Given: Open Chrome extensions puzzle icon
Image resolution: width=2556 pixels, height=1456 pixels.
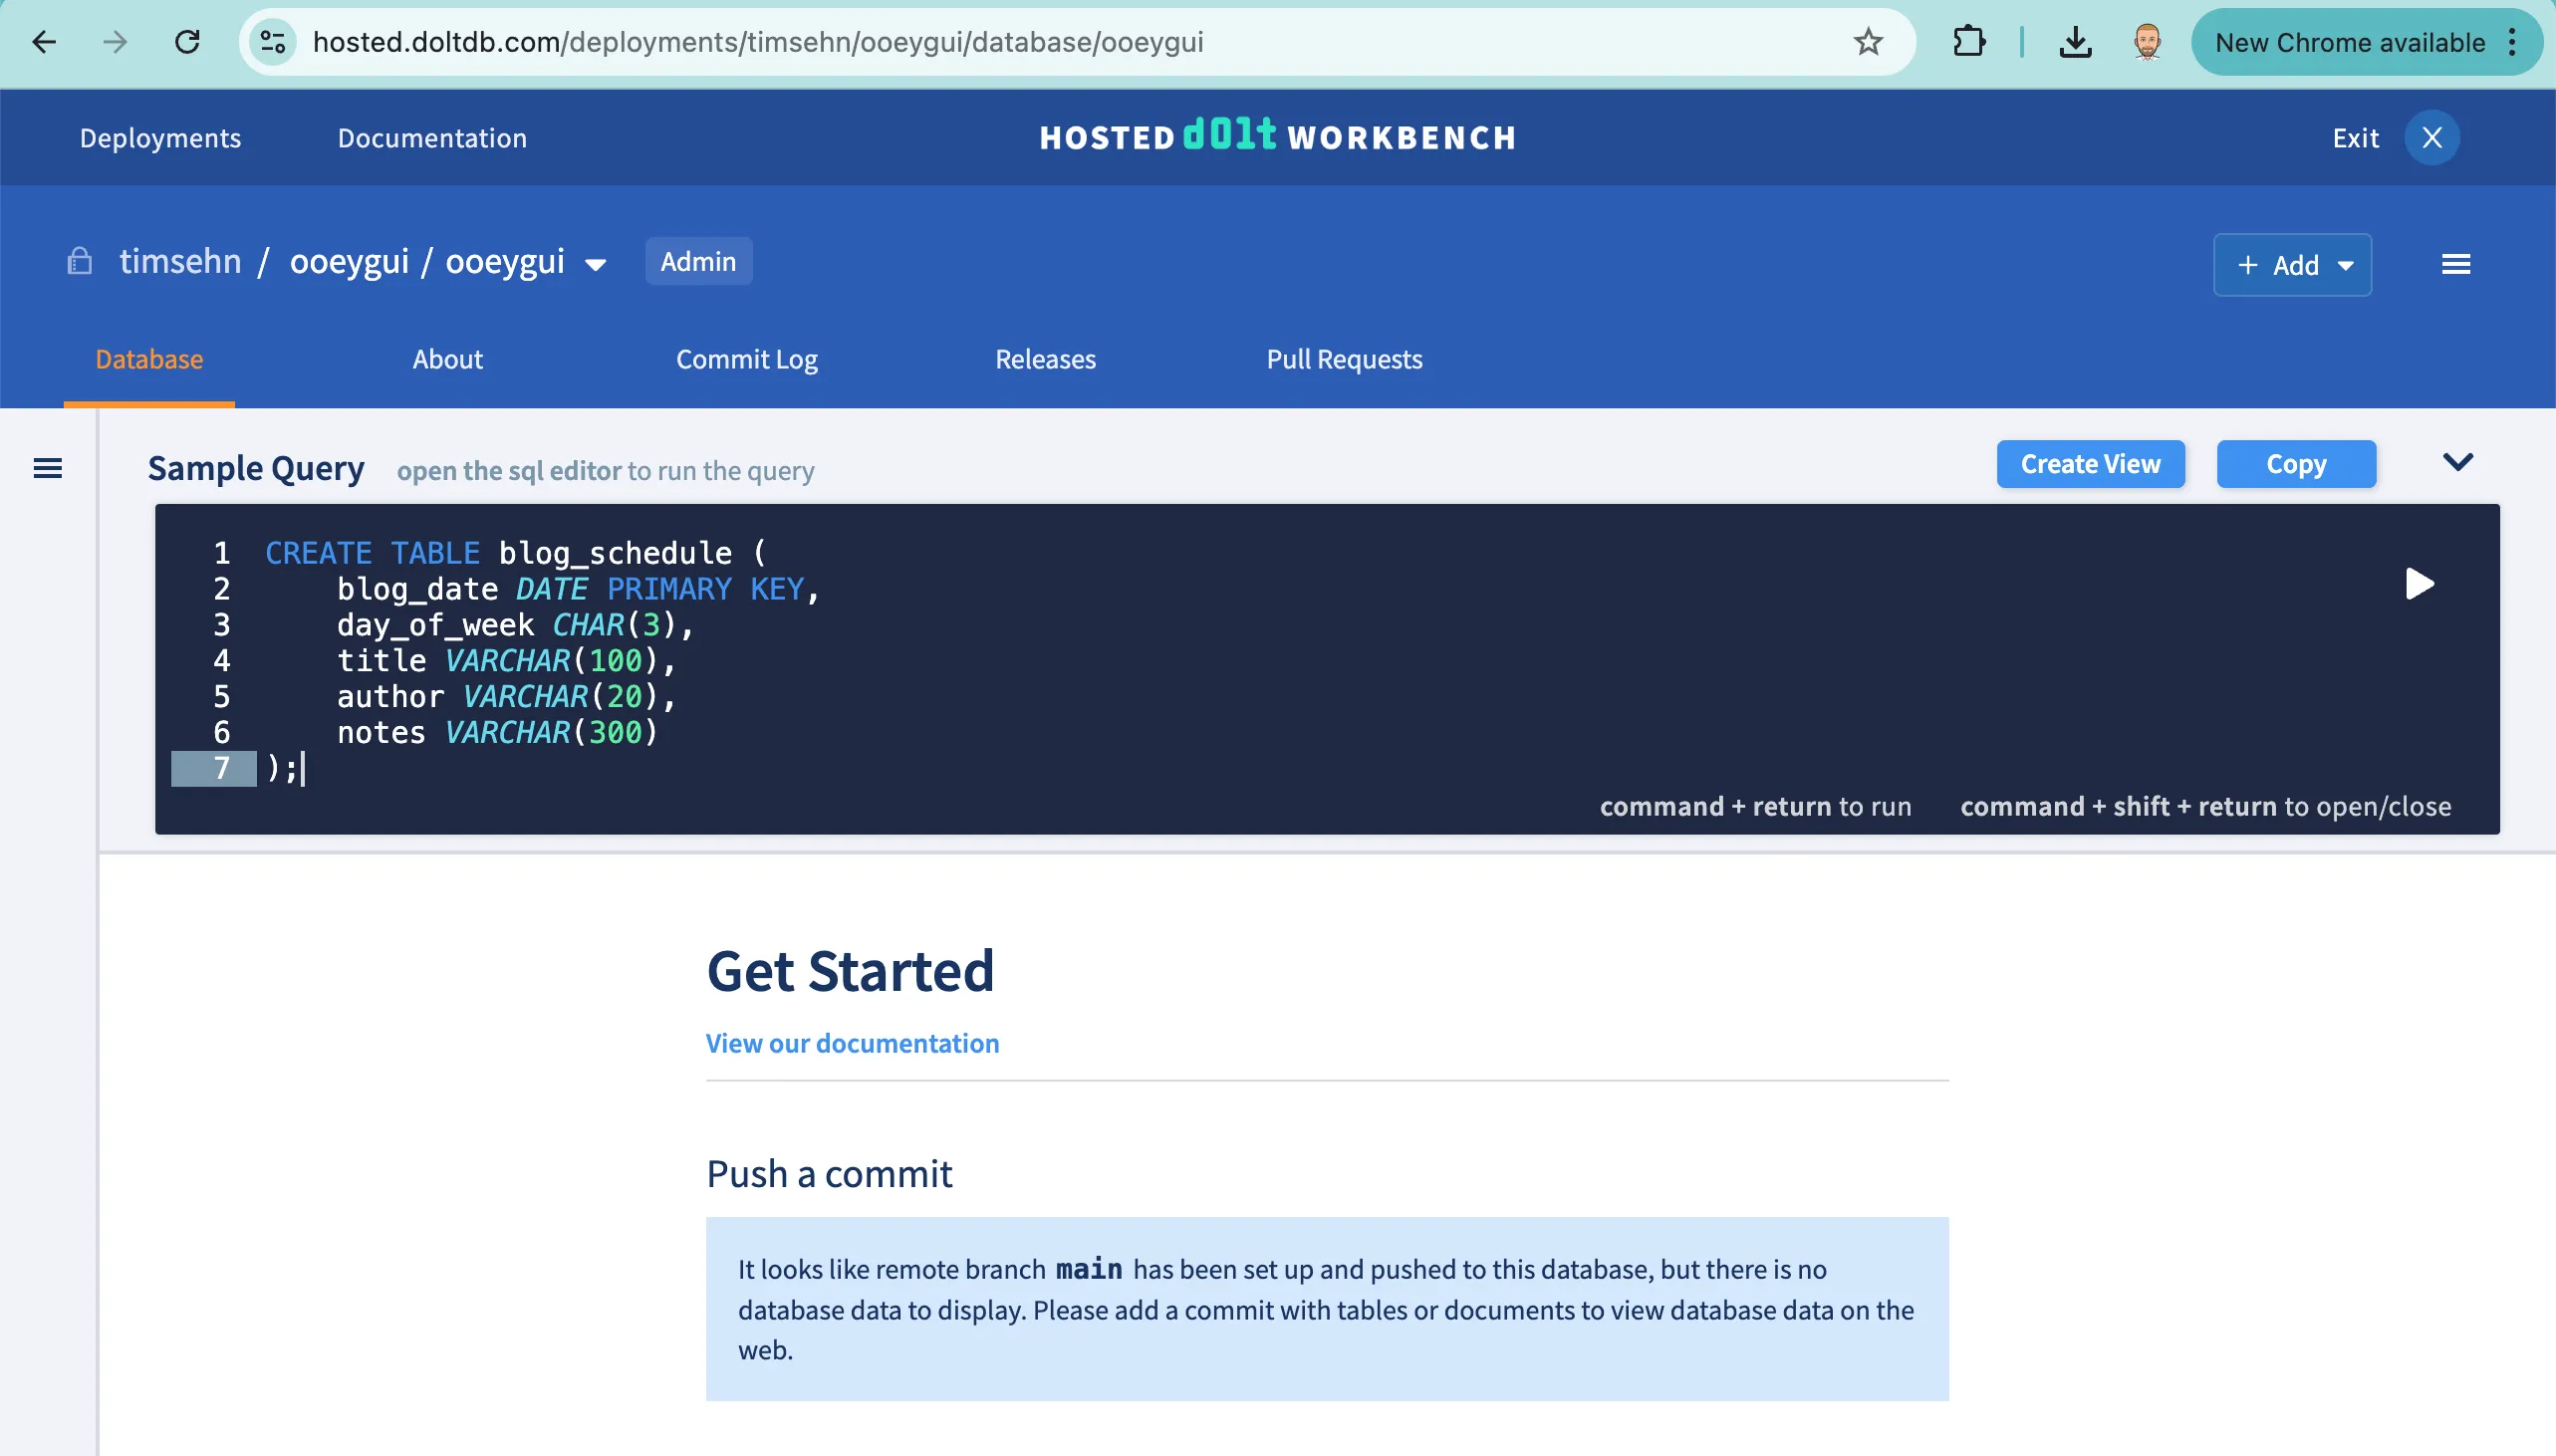Looking at the screenshot, I should pyautogui.click(x=1968, y=42).
